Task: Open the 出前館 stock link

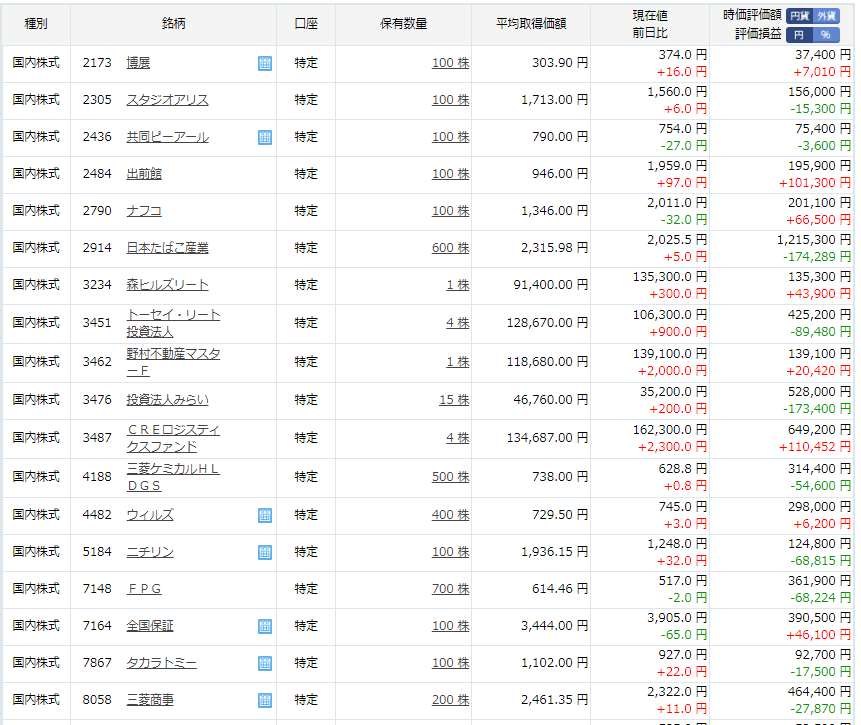Action: pyautogui.click(x=144, y=174)
